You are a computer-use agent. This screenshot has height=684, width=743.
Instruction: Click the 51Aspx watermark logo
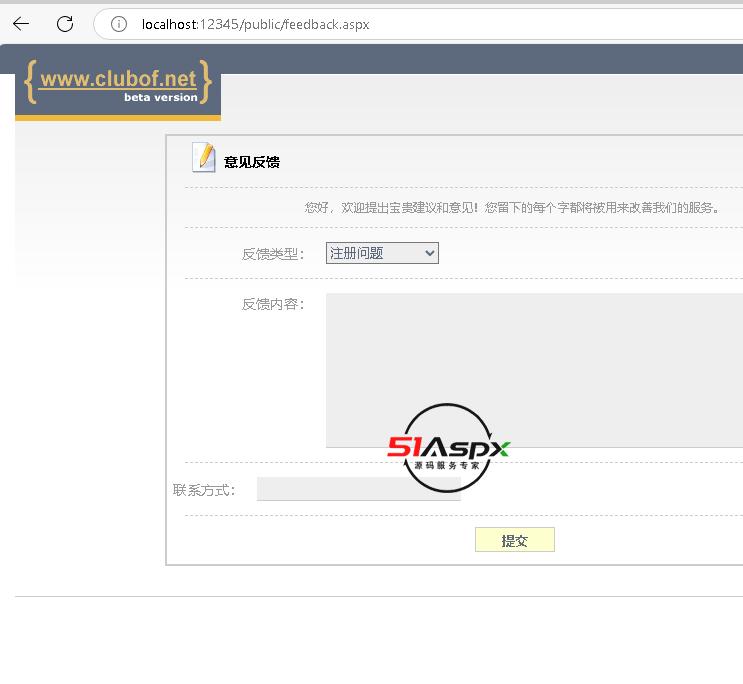click(x=448, y=447)
